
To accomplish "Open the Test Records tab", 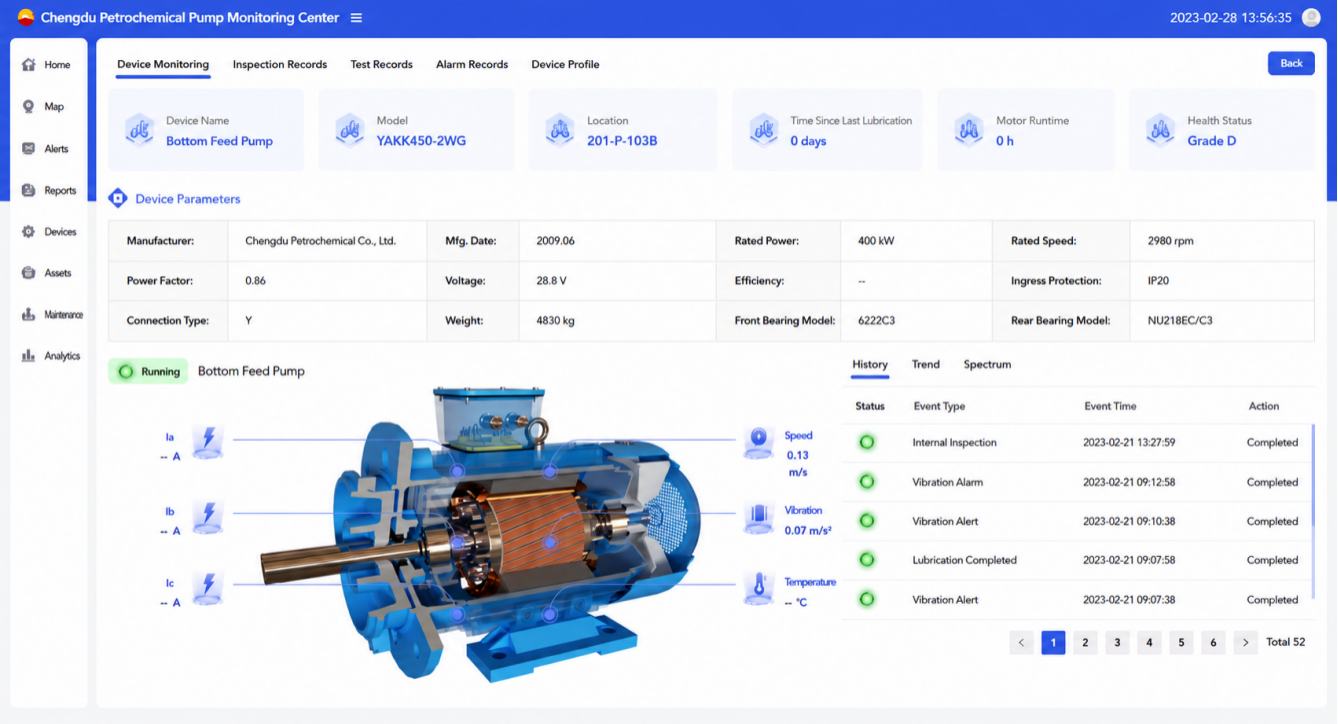I will [x=381, y=64].
